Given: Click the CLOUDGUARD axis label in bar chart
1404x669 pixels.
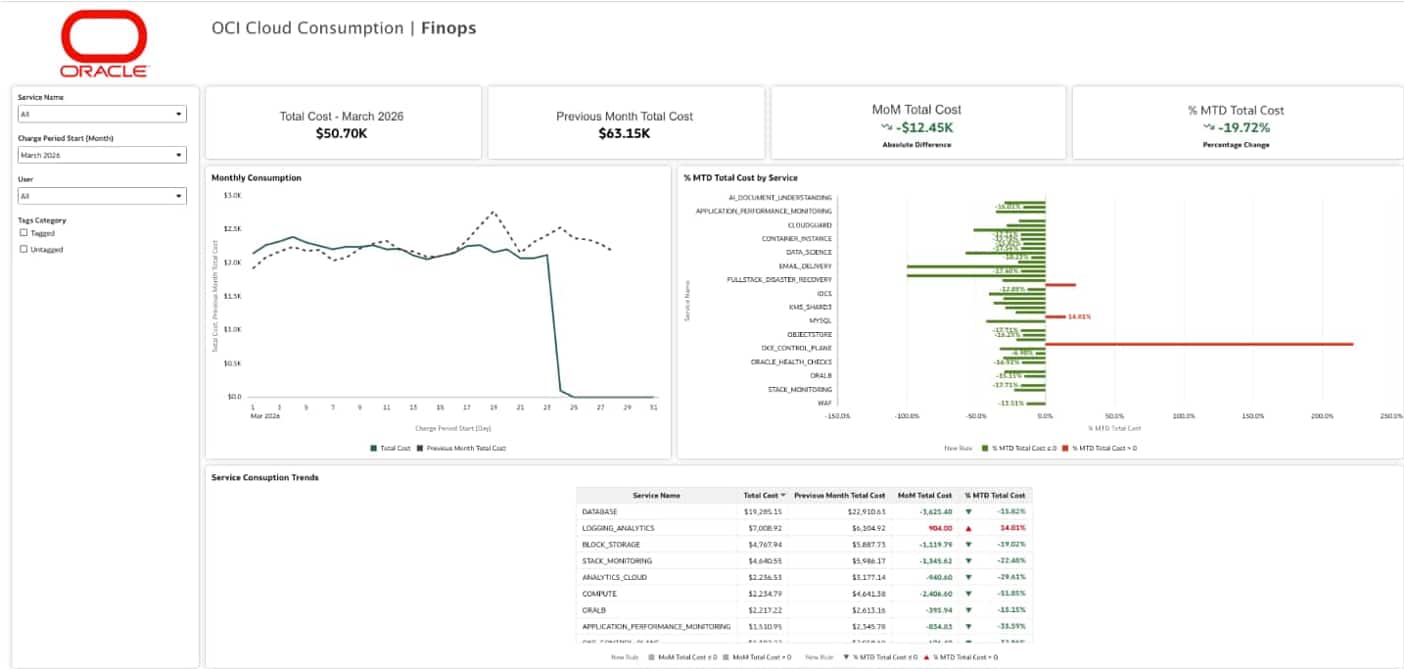Looking at the screenshot, I should pos(810,225).
